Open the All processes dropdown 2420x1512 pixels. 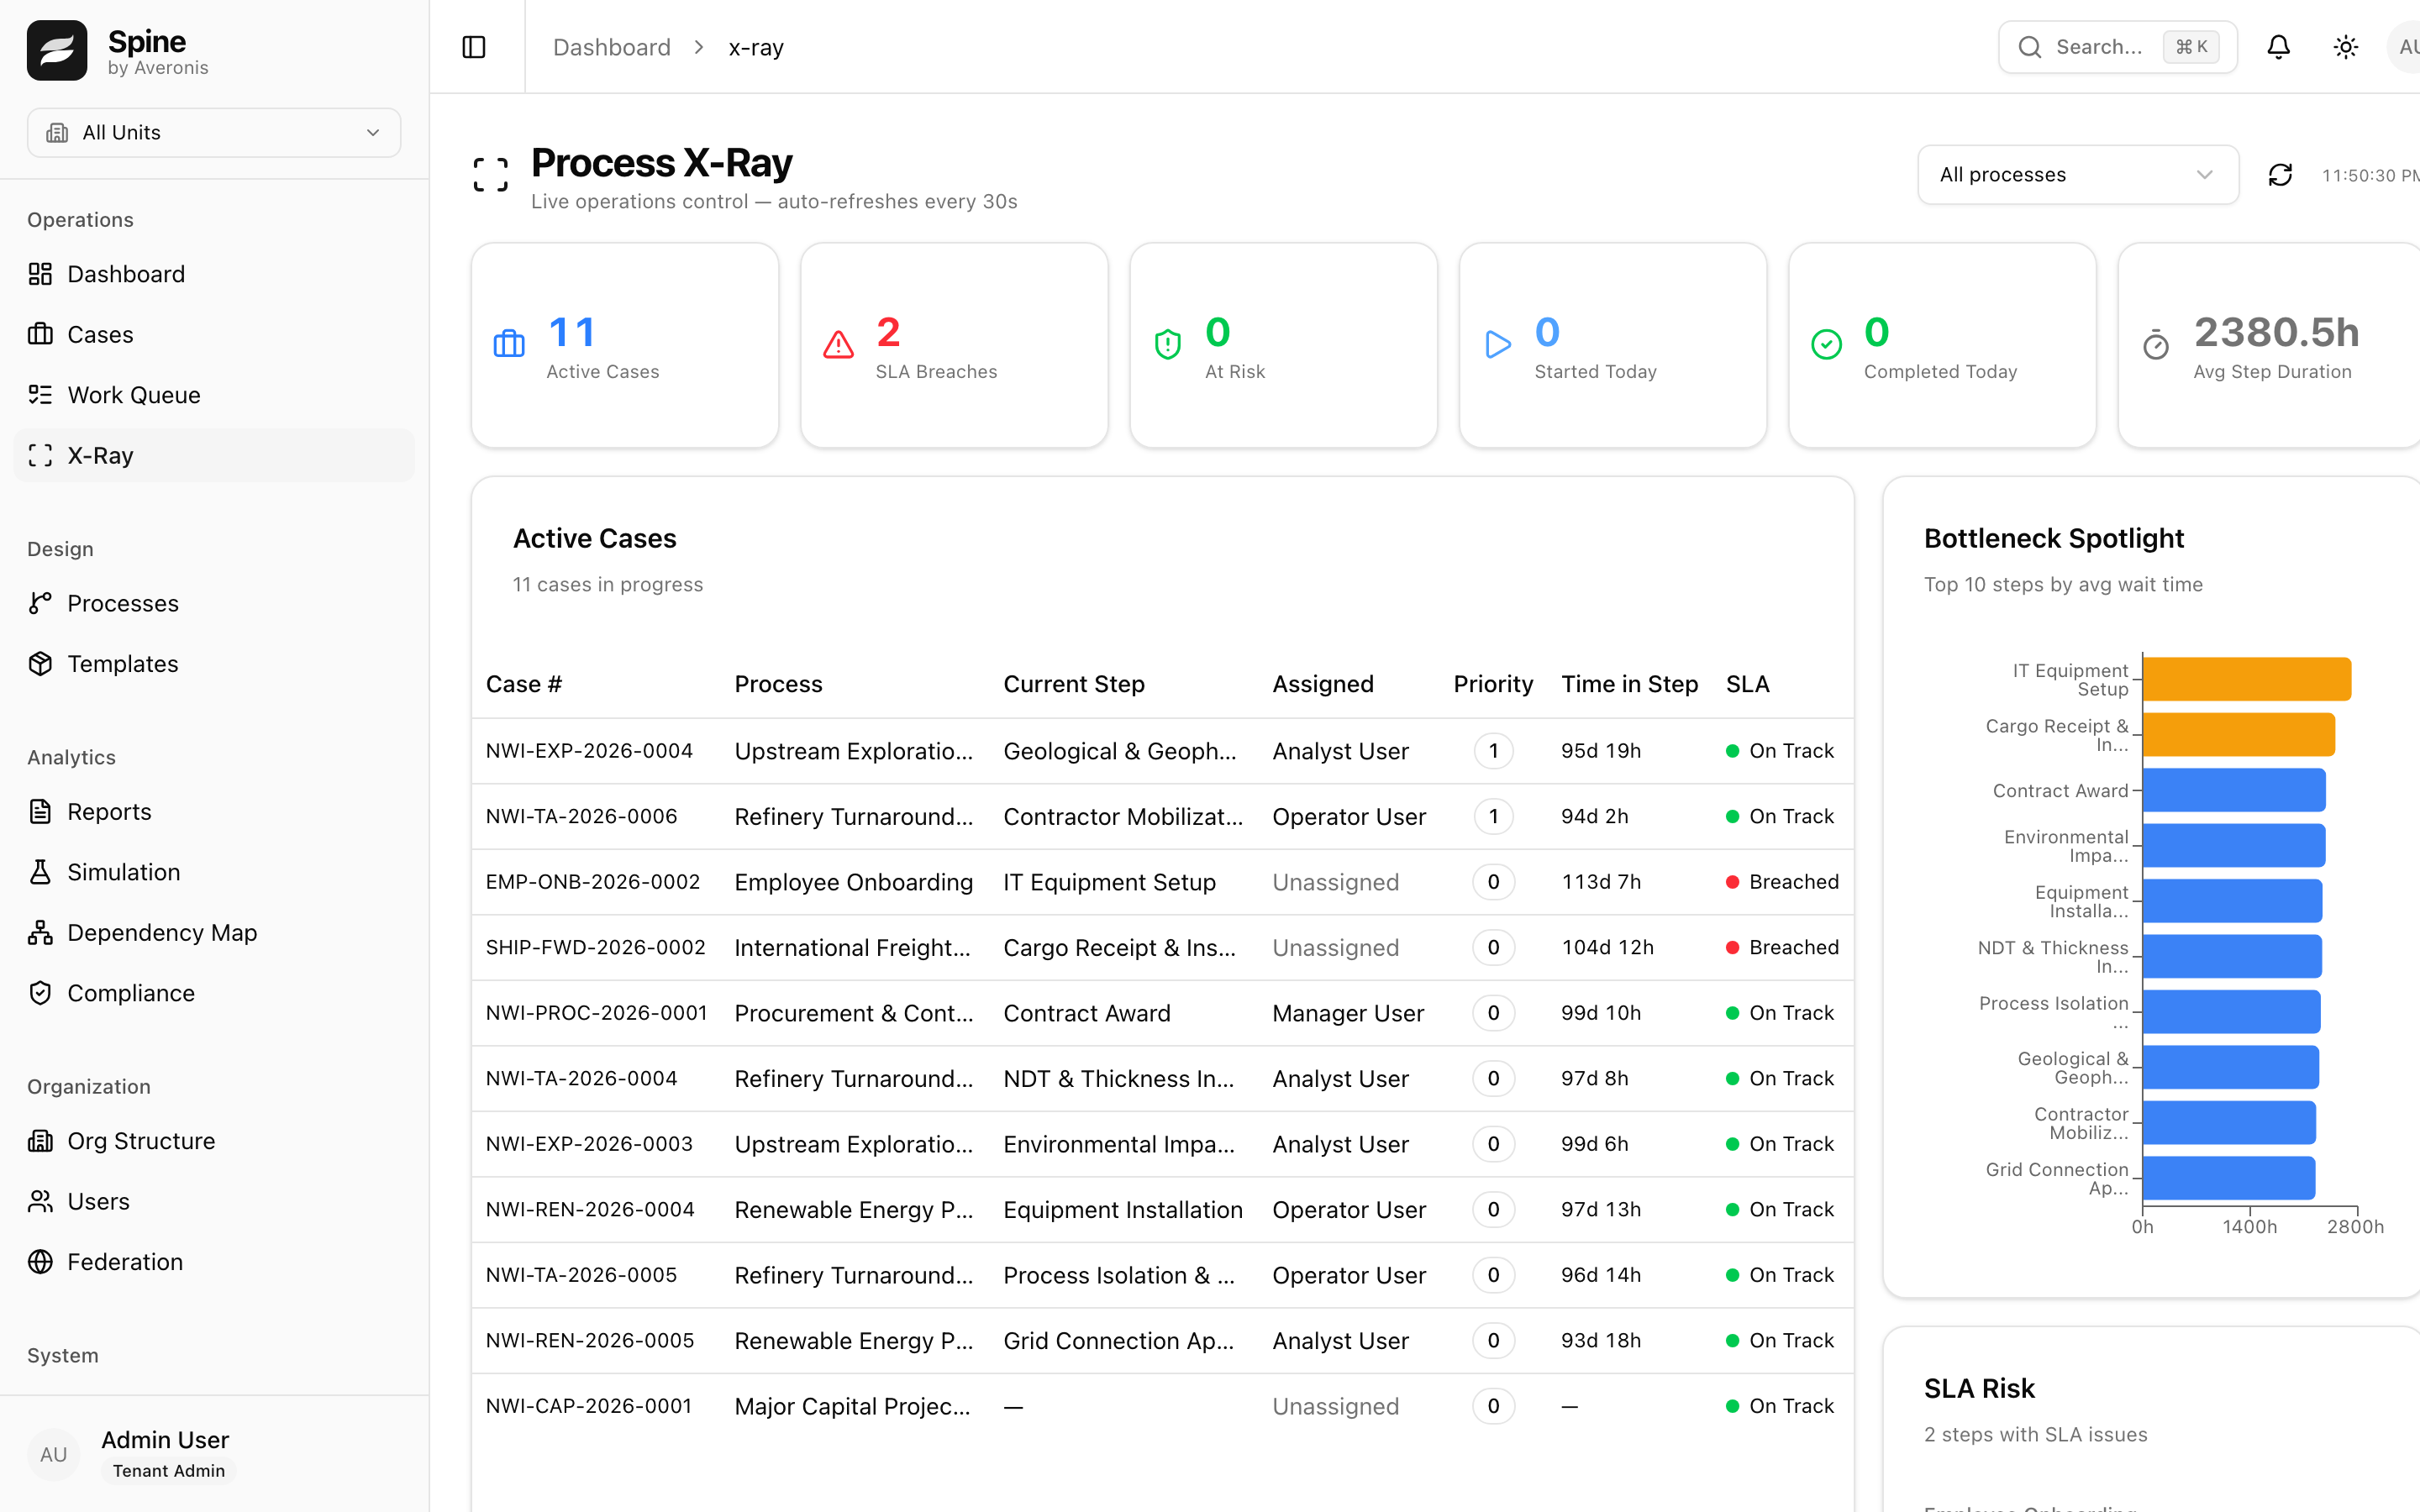pos(2078,175)
